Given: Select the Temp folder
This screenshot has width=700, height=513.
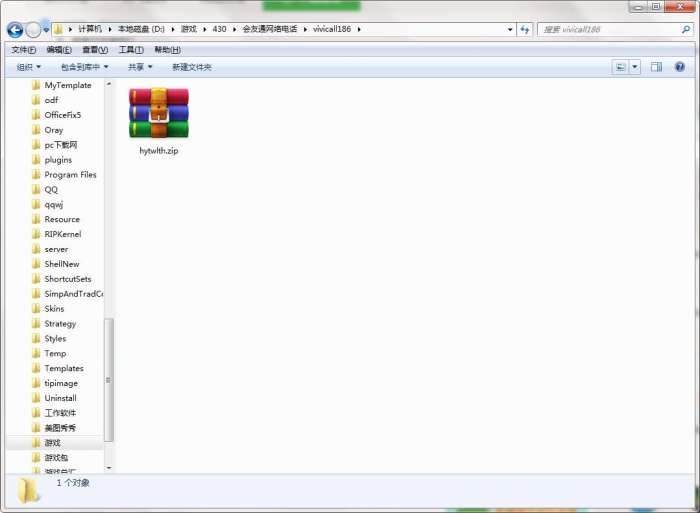Looking at the screenshot, I should (x=55, y=353).
